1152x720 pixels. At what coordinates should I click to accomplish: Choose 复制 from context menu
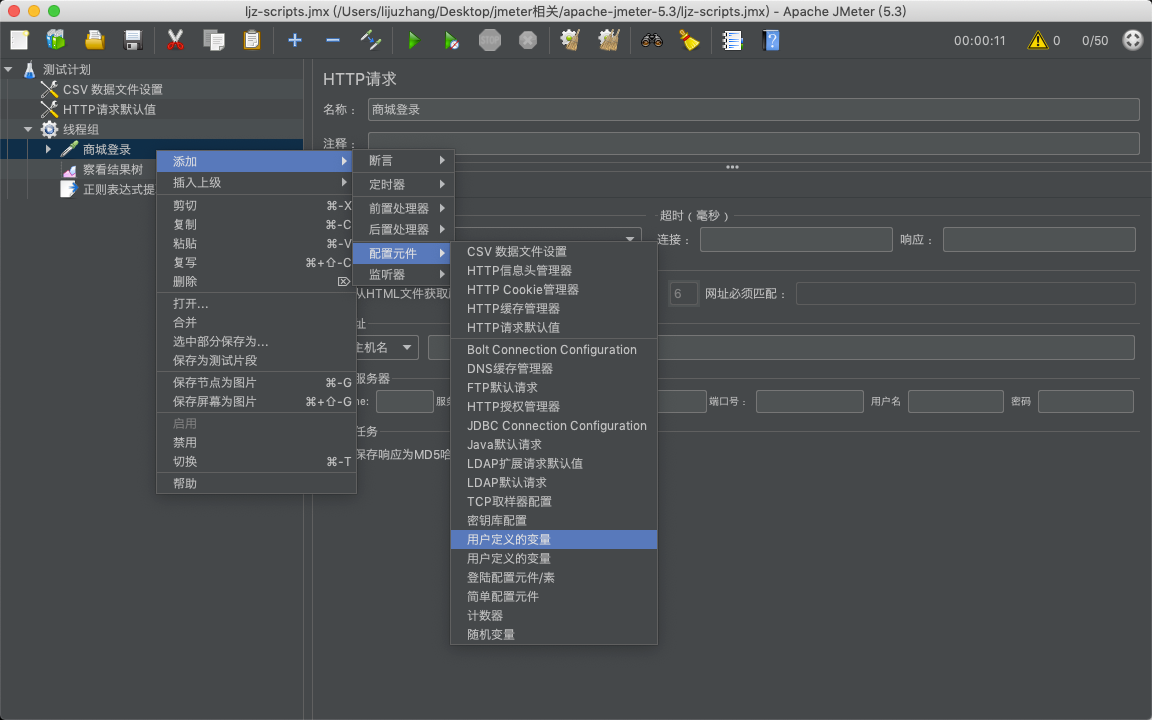pyautogui.click(x=256, y=225)
